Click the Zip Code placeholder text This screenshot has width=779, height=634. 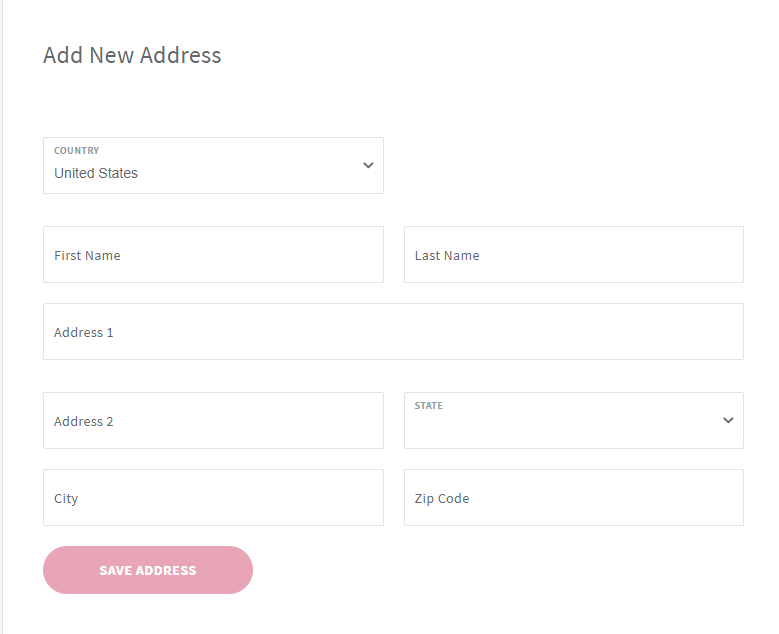pyautogui.click(x=442, y=498)
